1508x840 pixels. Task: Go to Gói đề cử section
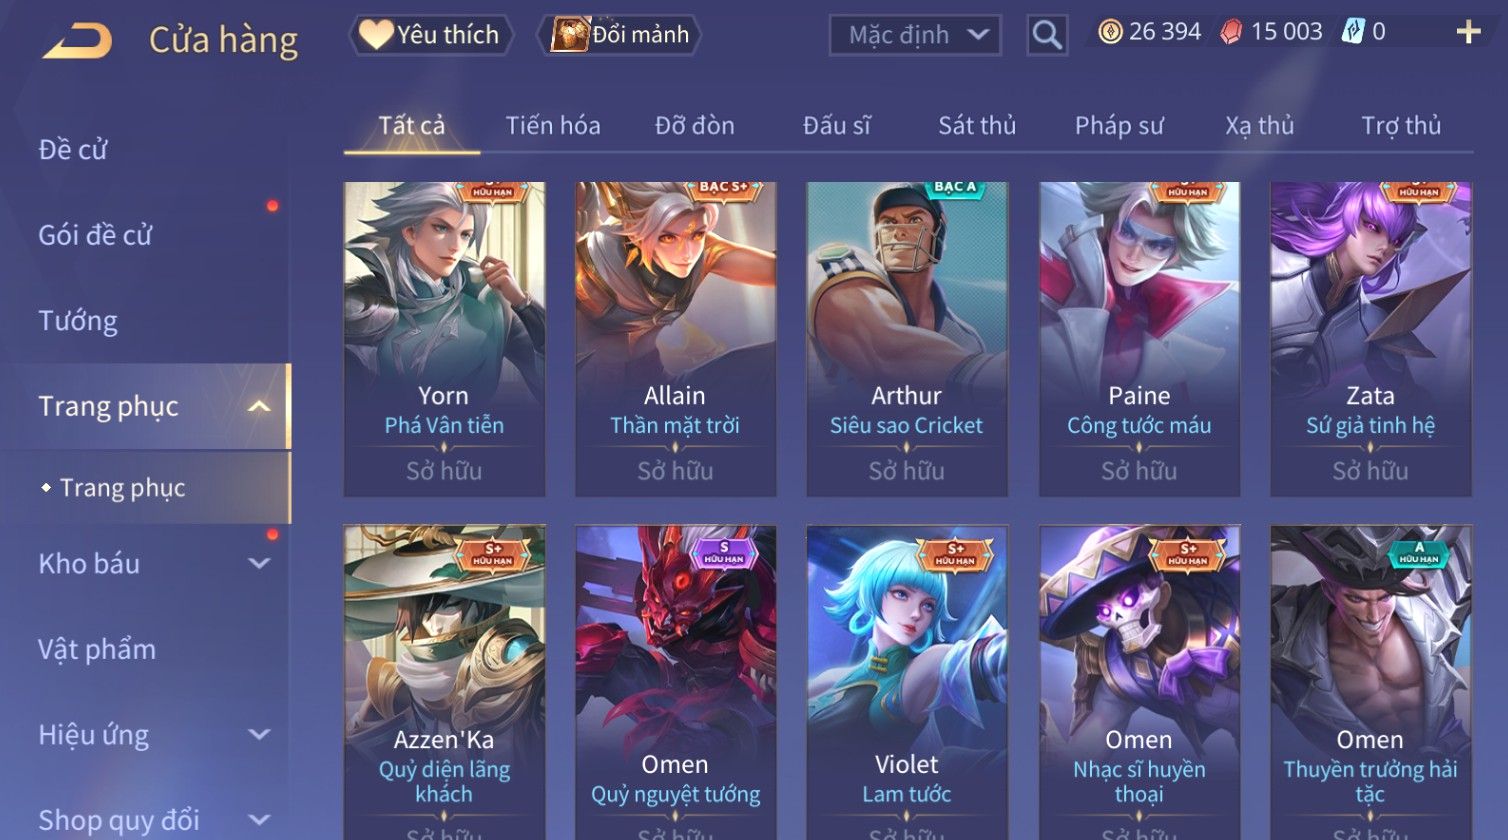click(95, 235)
